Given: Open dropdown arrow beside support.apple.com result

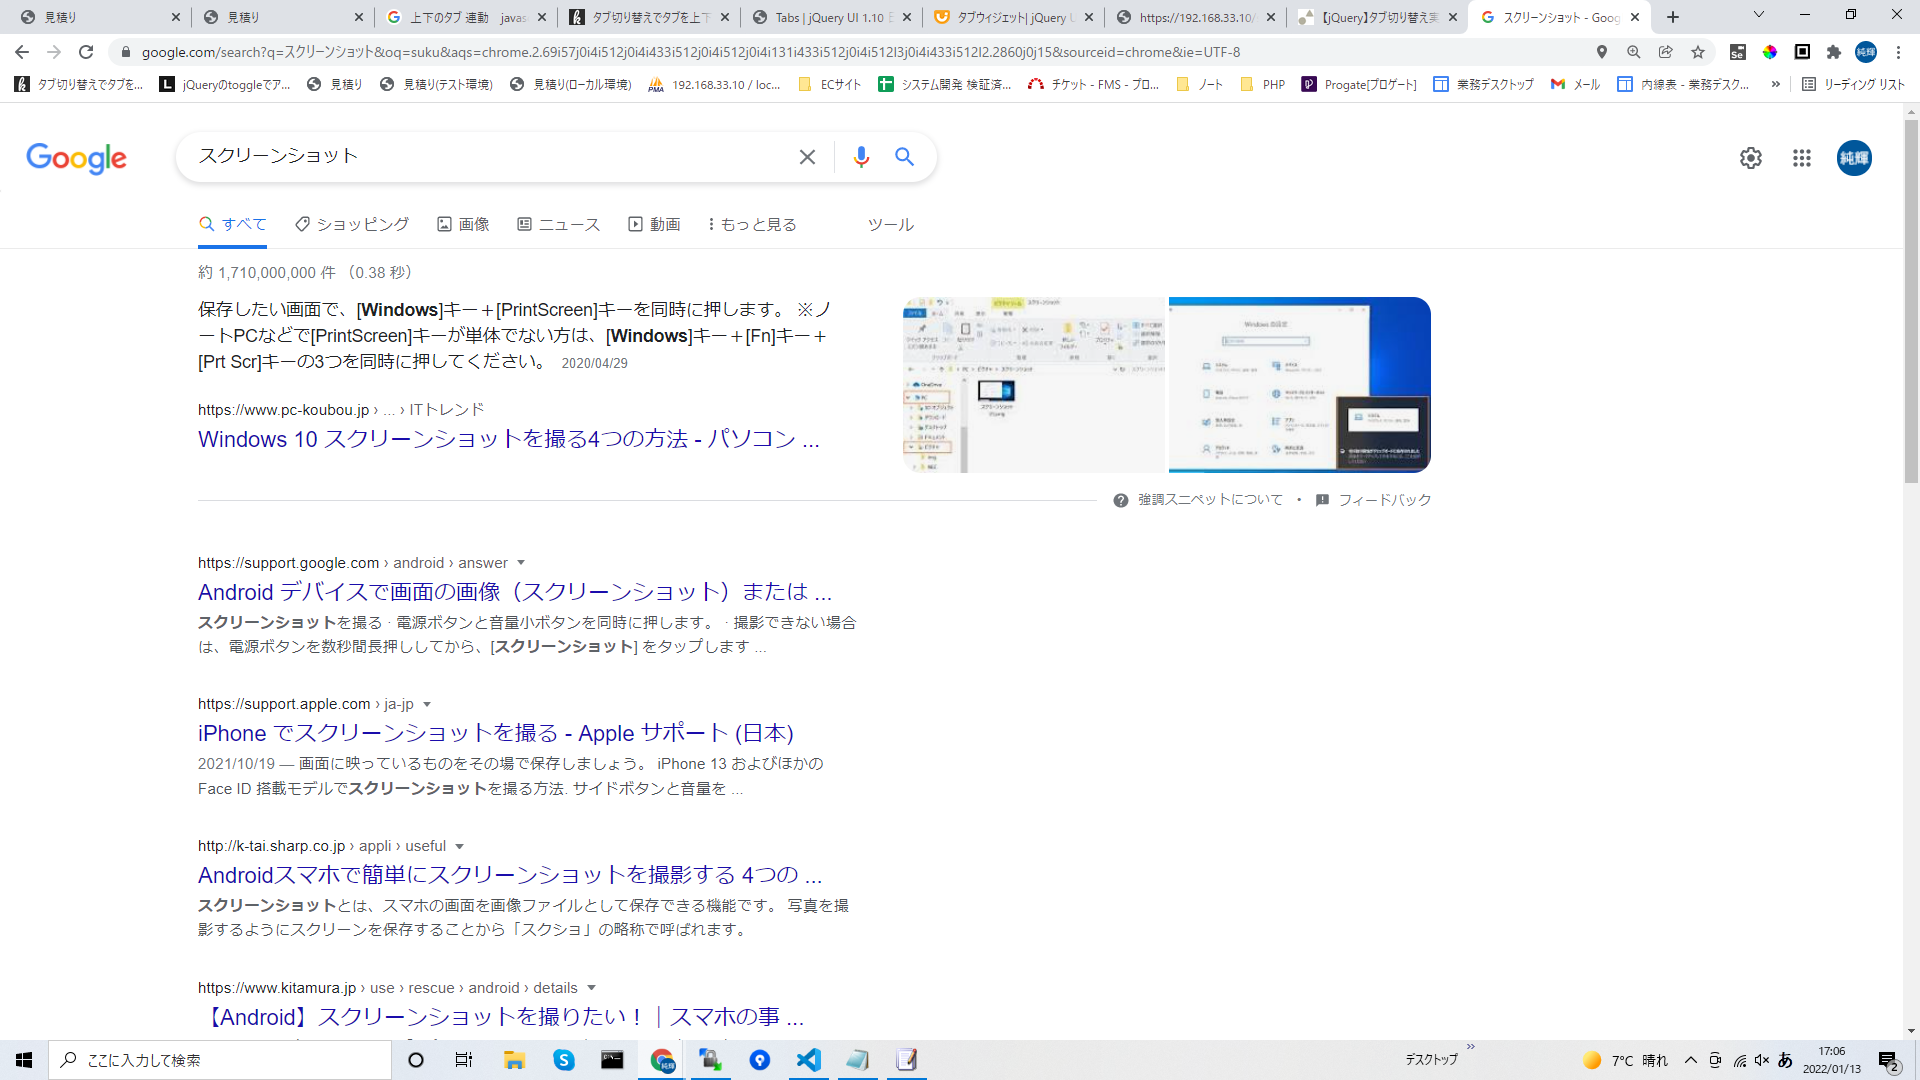Looking at the screenshot, I should [x=427, y=704].
